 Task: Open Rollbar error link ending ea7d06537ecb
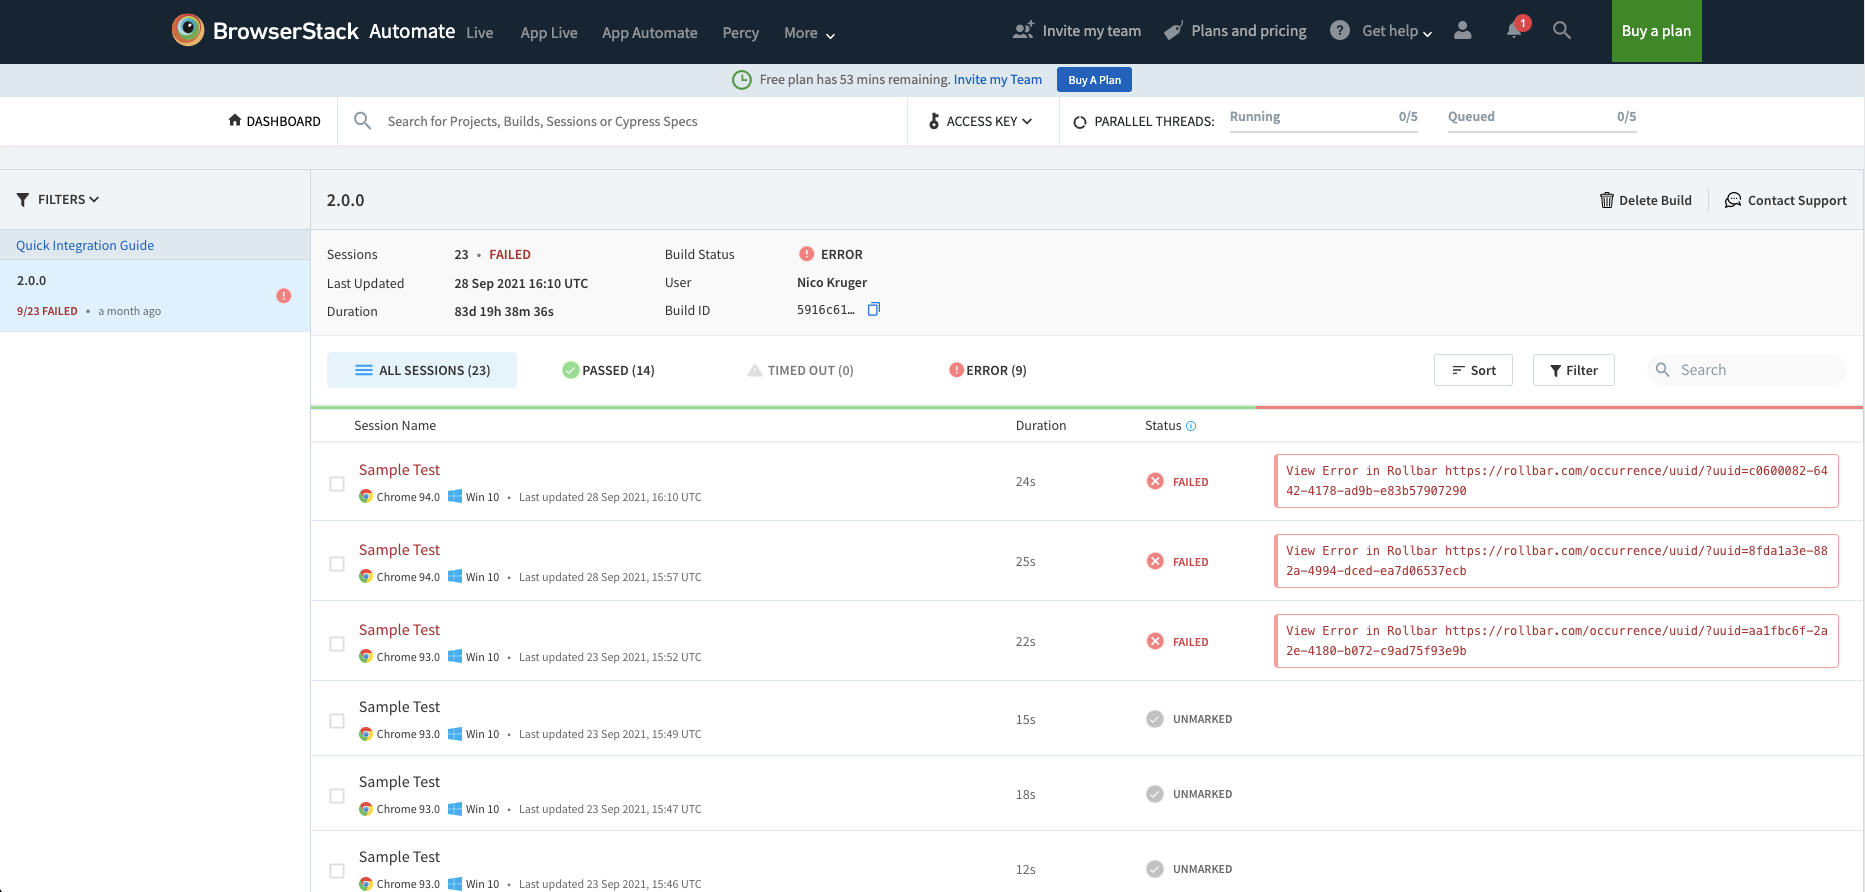click(x=1556, y=561)
